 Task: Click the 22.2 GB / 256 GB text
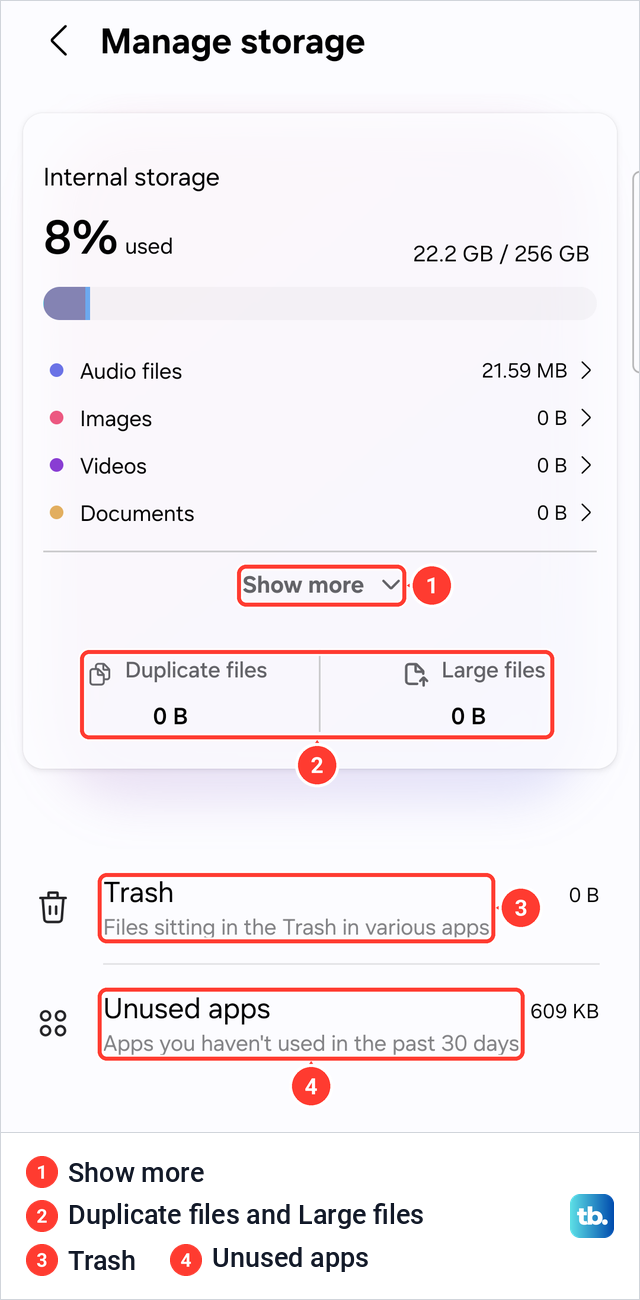501,254
